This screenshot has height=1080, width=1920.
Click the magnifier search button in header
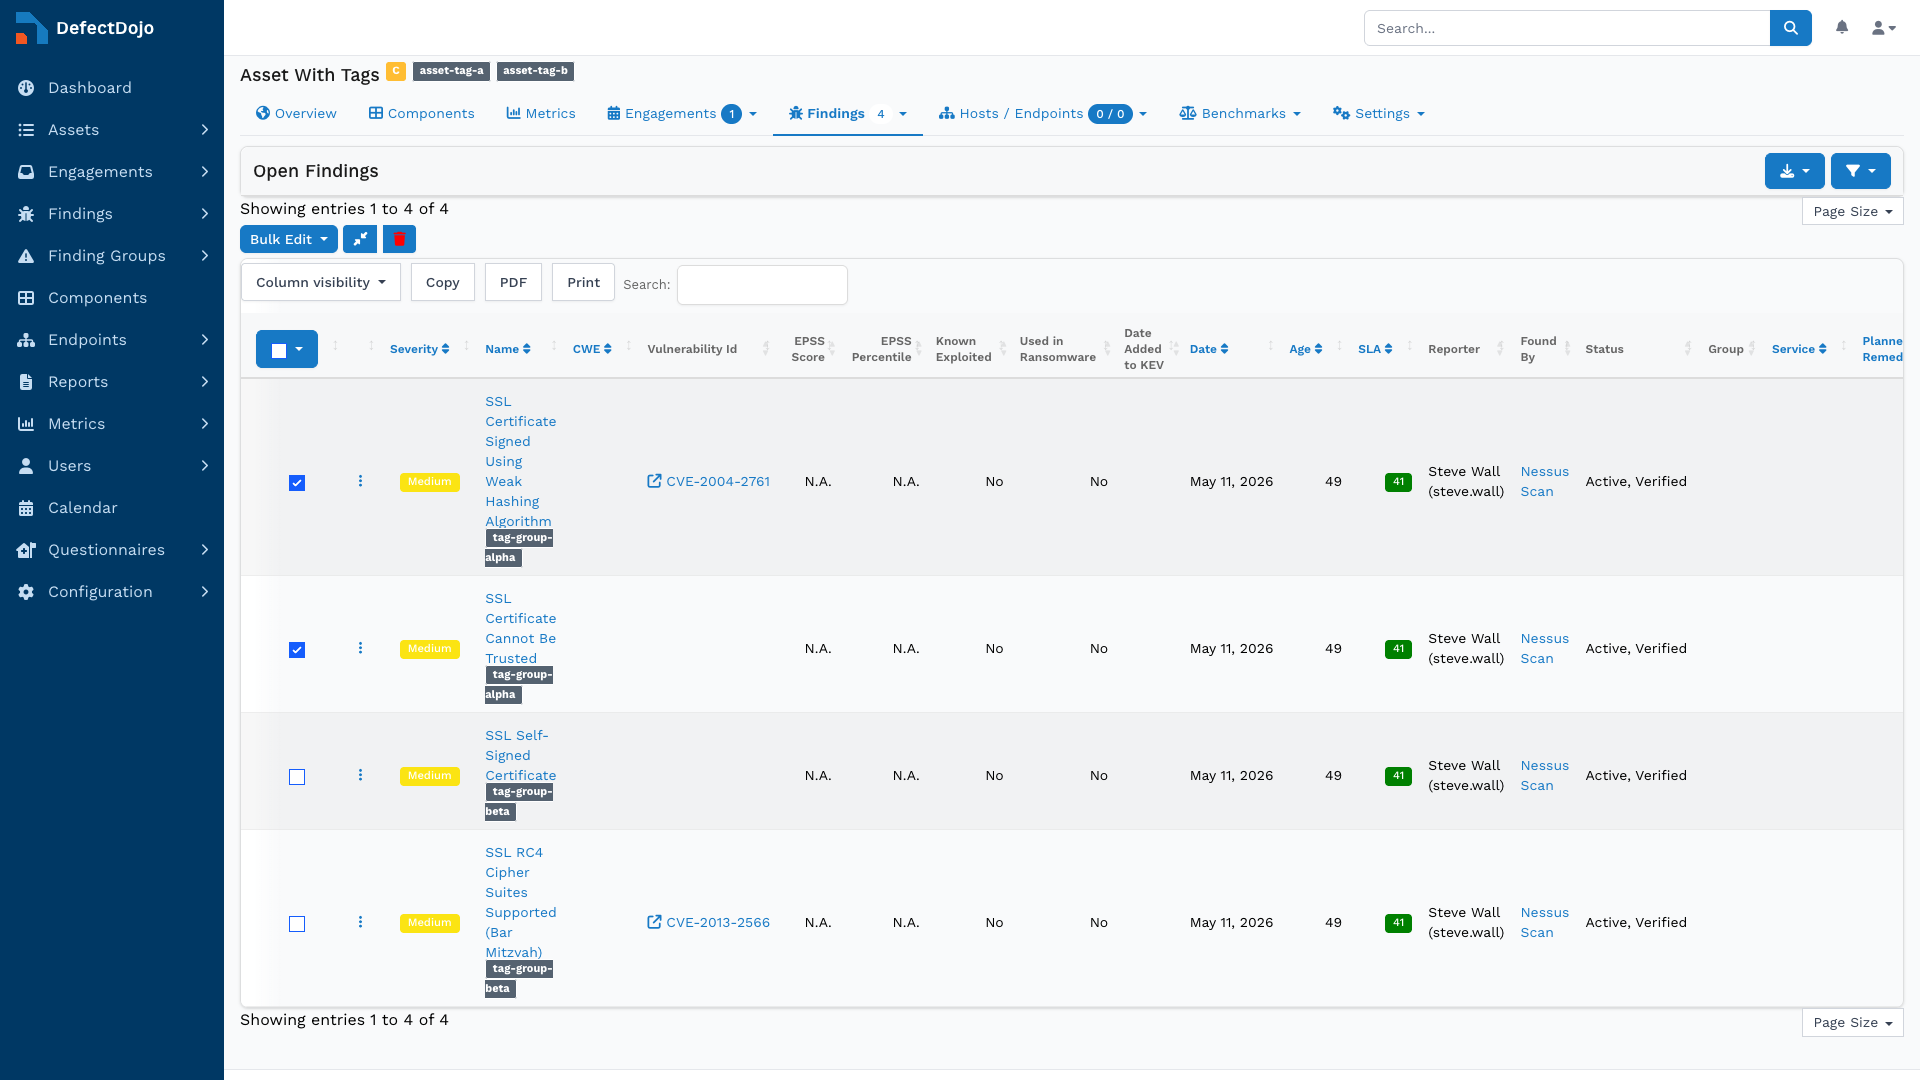pyautogui.click(x=1791, y=28)
